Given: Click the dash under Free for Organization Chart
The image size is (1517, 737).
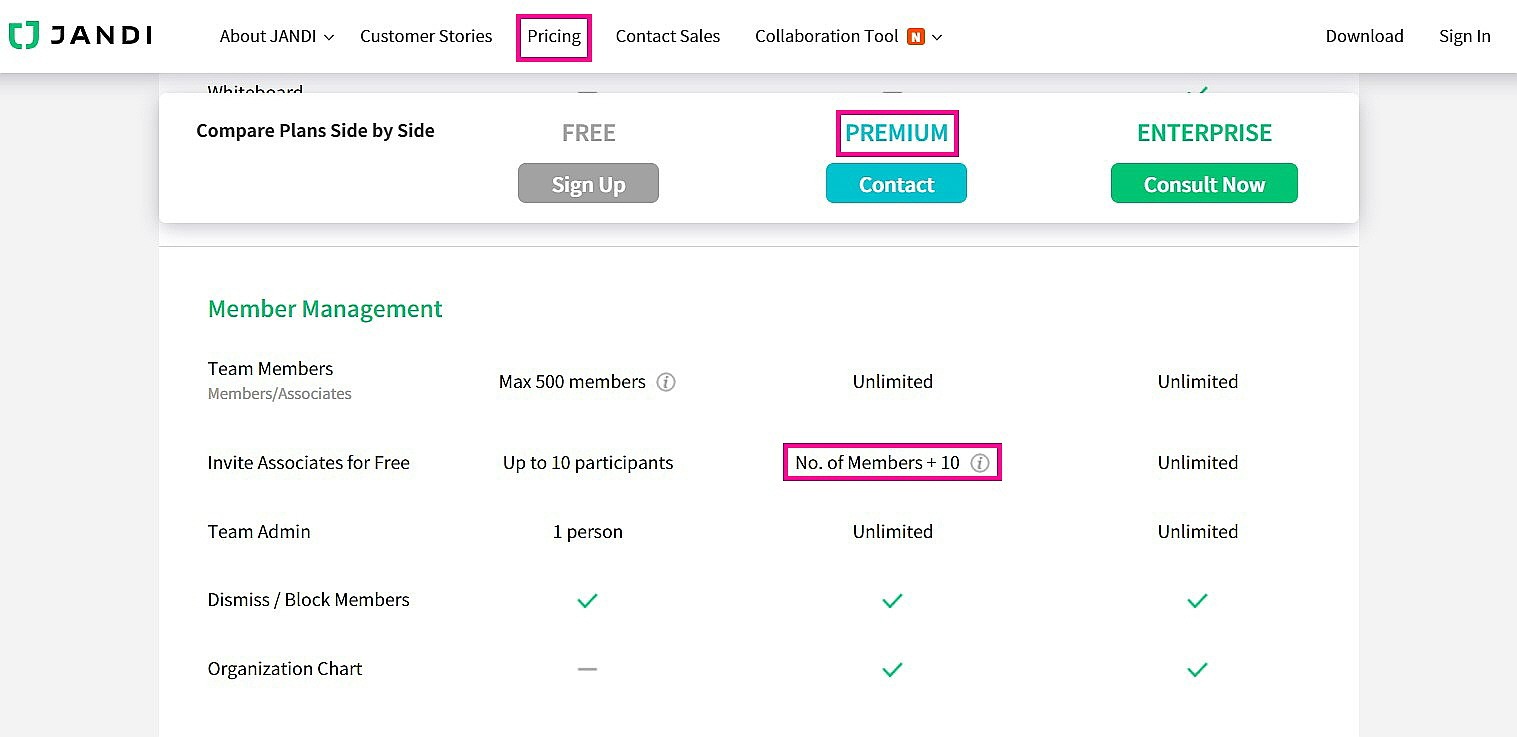Looking at the screenshot, I should [587, 669].
